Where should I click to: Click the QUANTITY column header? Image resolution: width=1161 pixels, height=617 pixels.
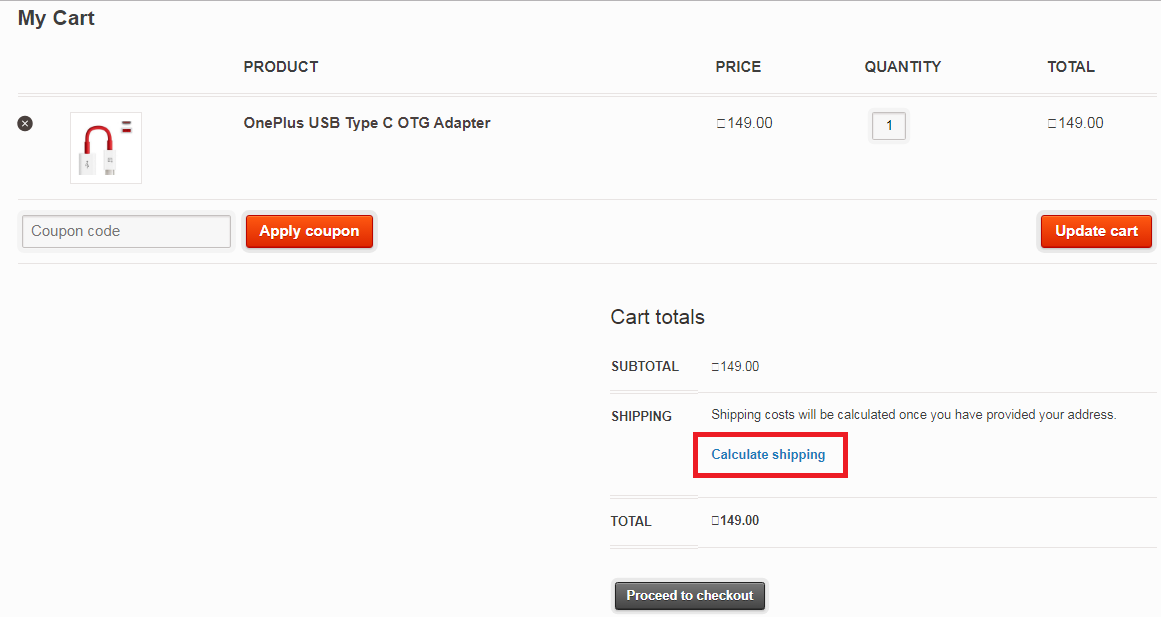(x=903, y=67)
